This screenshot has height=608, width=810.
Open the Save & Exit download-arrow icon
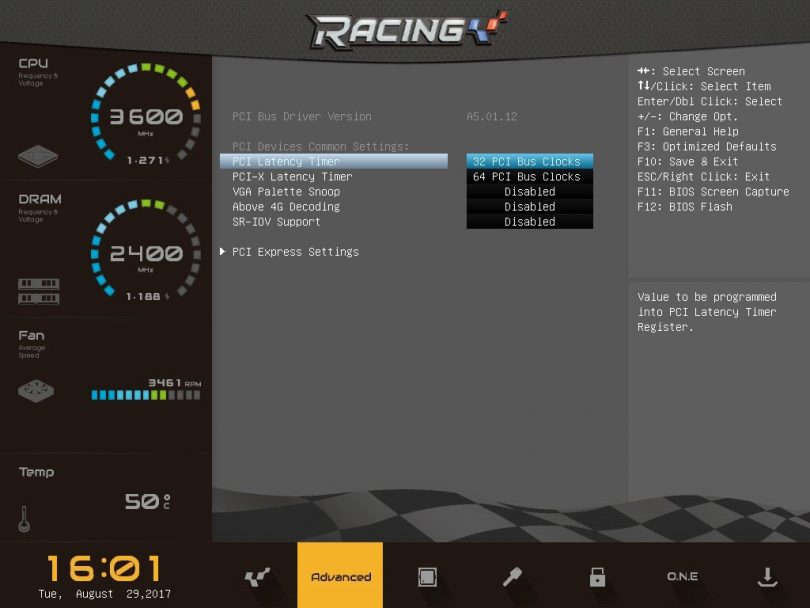pos(767,577)
